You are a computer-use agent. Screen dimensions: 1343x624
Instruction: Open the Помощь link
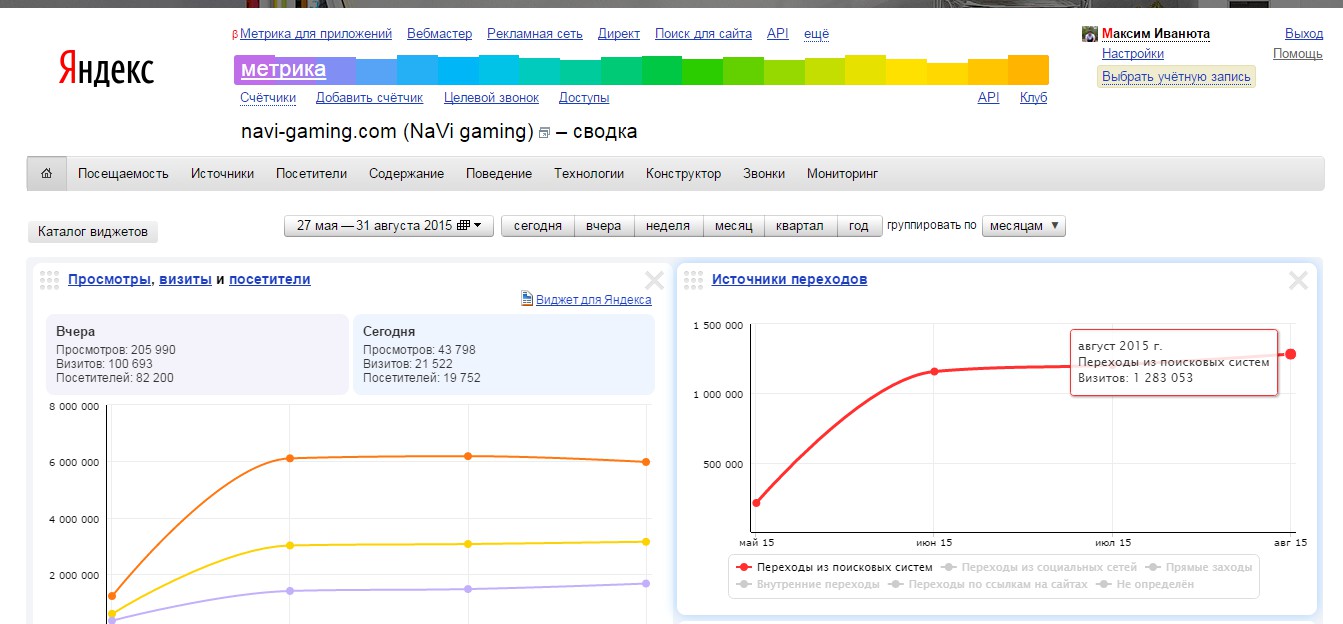coord(1298,54)
